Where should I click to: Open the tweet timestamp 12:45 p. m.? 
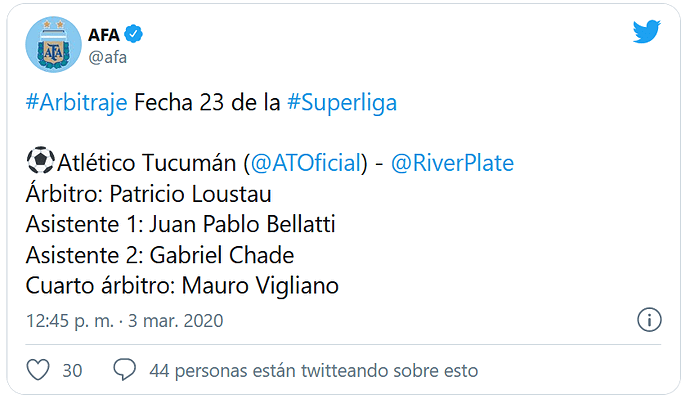(x=70, y=321)
